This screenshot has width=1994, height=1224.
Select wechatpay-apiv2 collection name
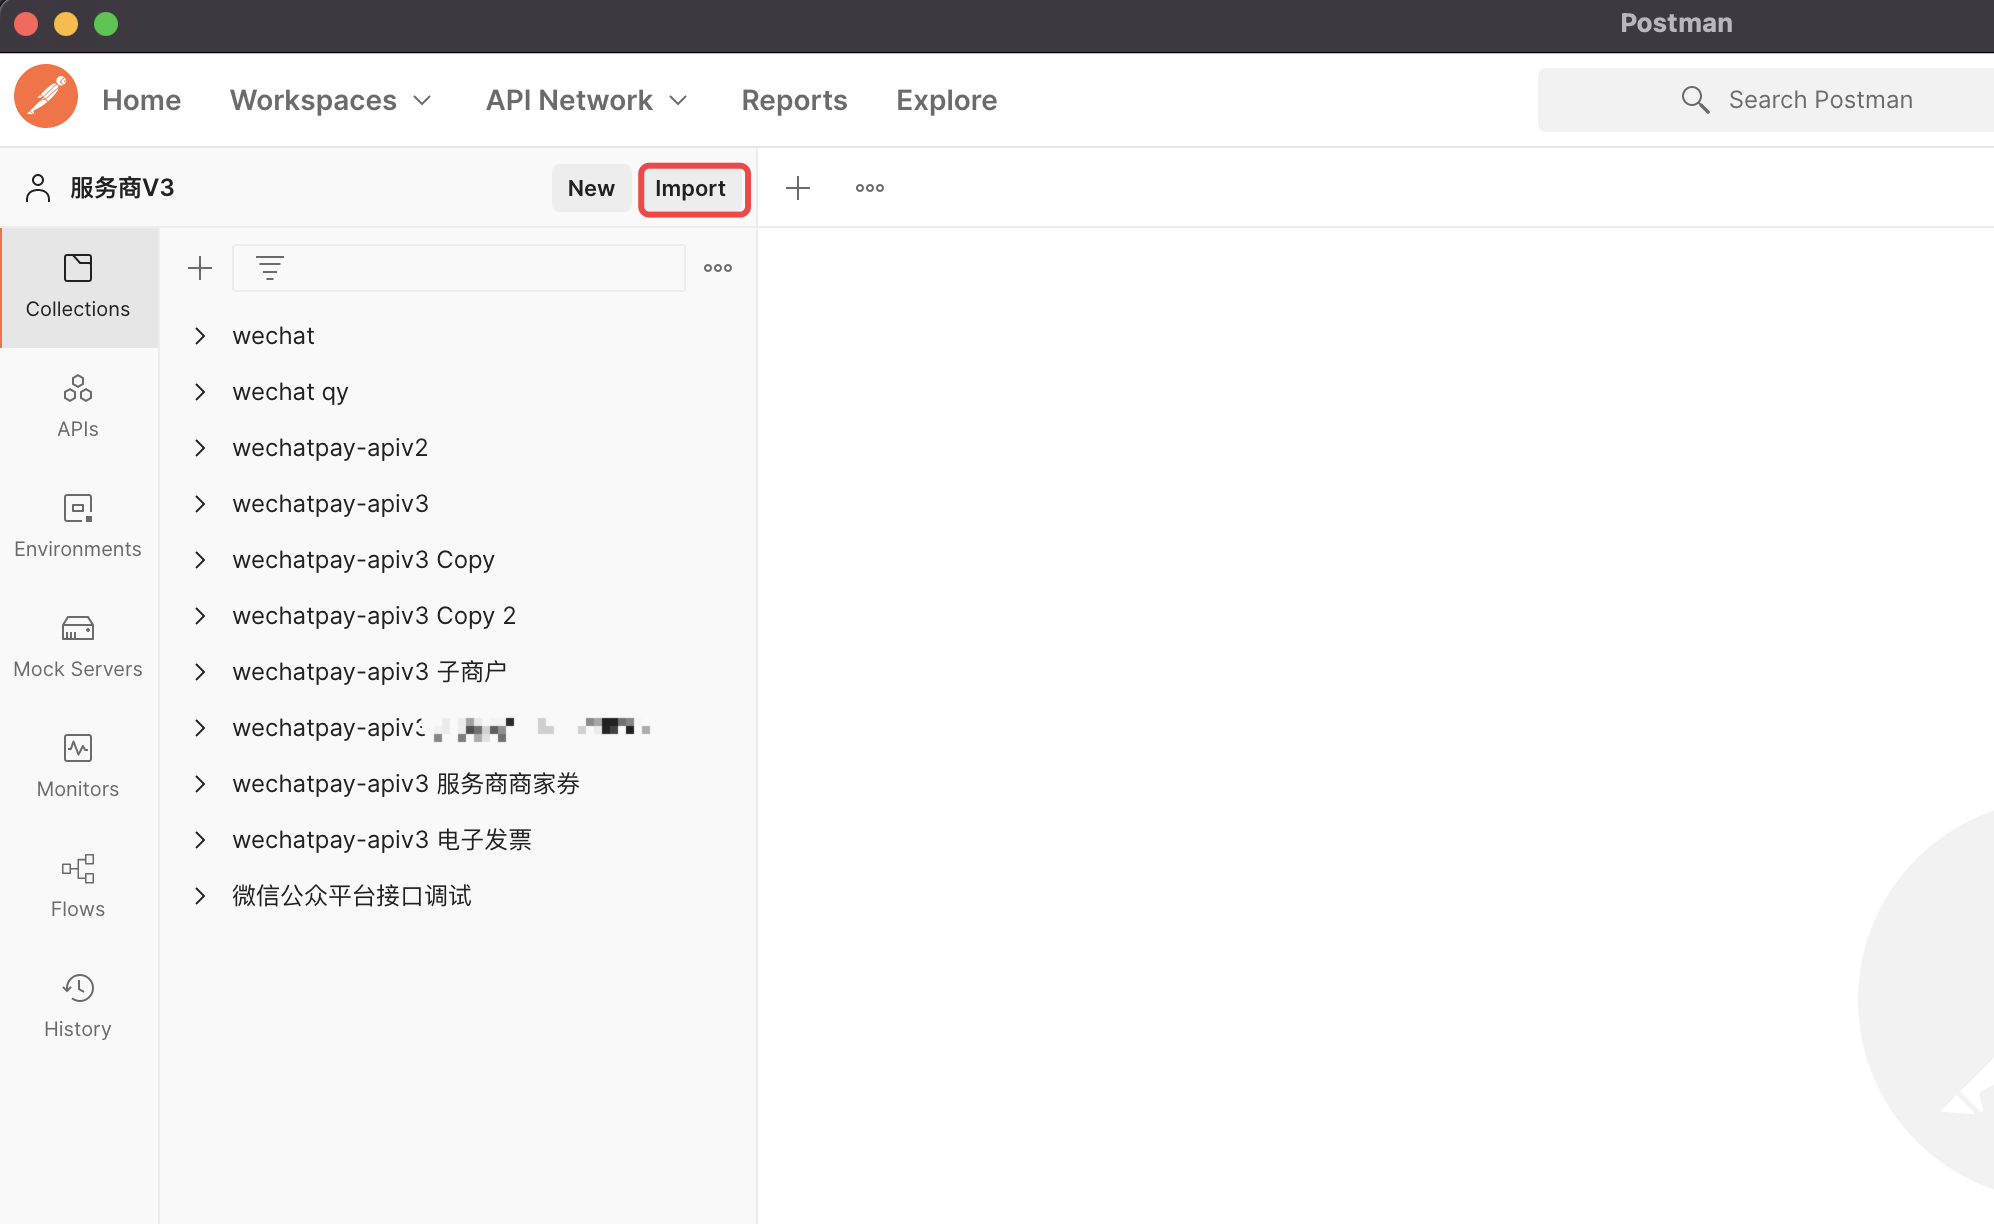[x=330, y=448]
